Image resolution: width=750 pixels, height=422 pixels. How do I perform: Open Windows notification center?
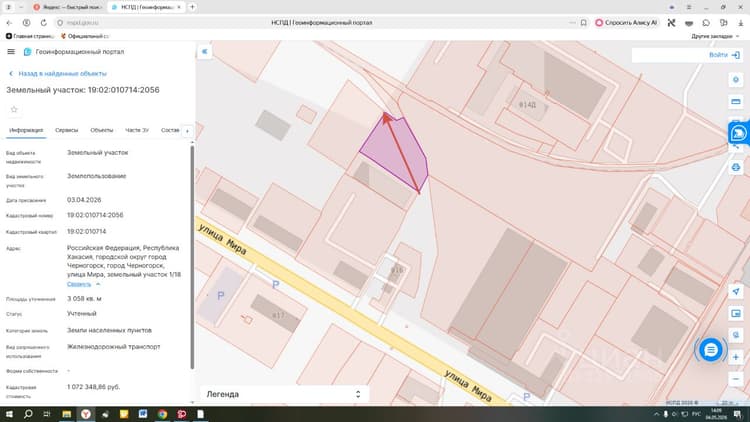[738, 414]
